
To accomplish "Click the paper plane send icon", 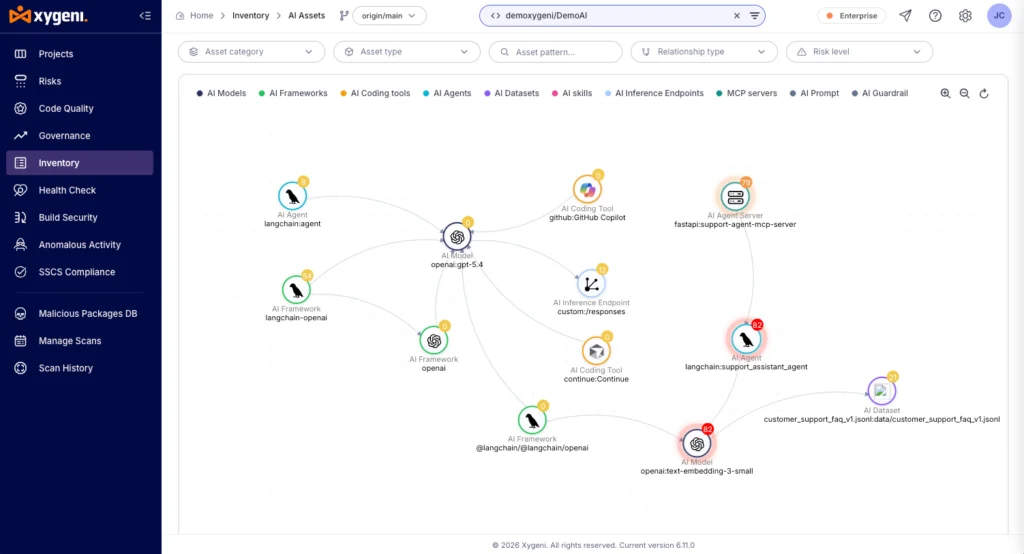I will click(x=905, y=16).
